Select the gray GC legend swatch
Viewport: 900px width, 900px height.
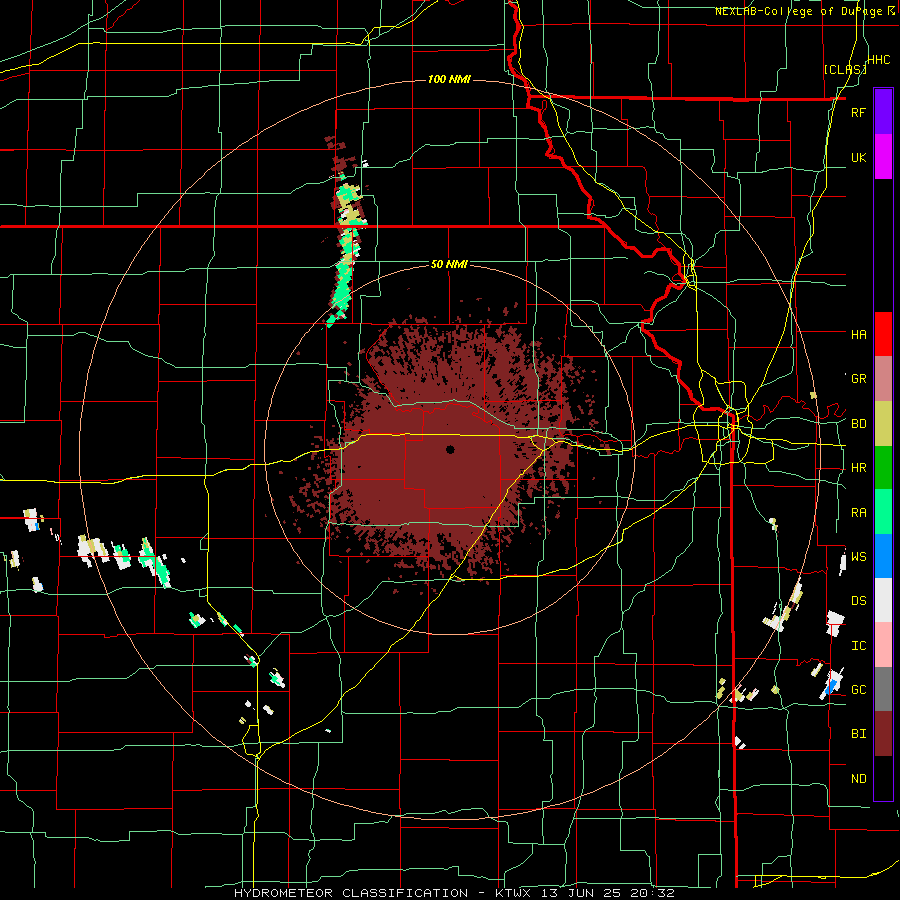883,689
